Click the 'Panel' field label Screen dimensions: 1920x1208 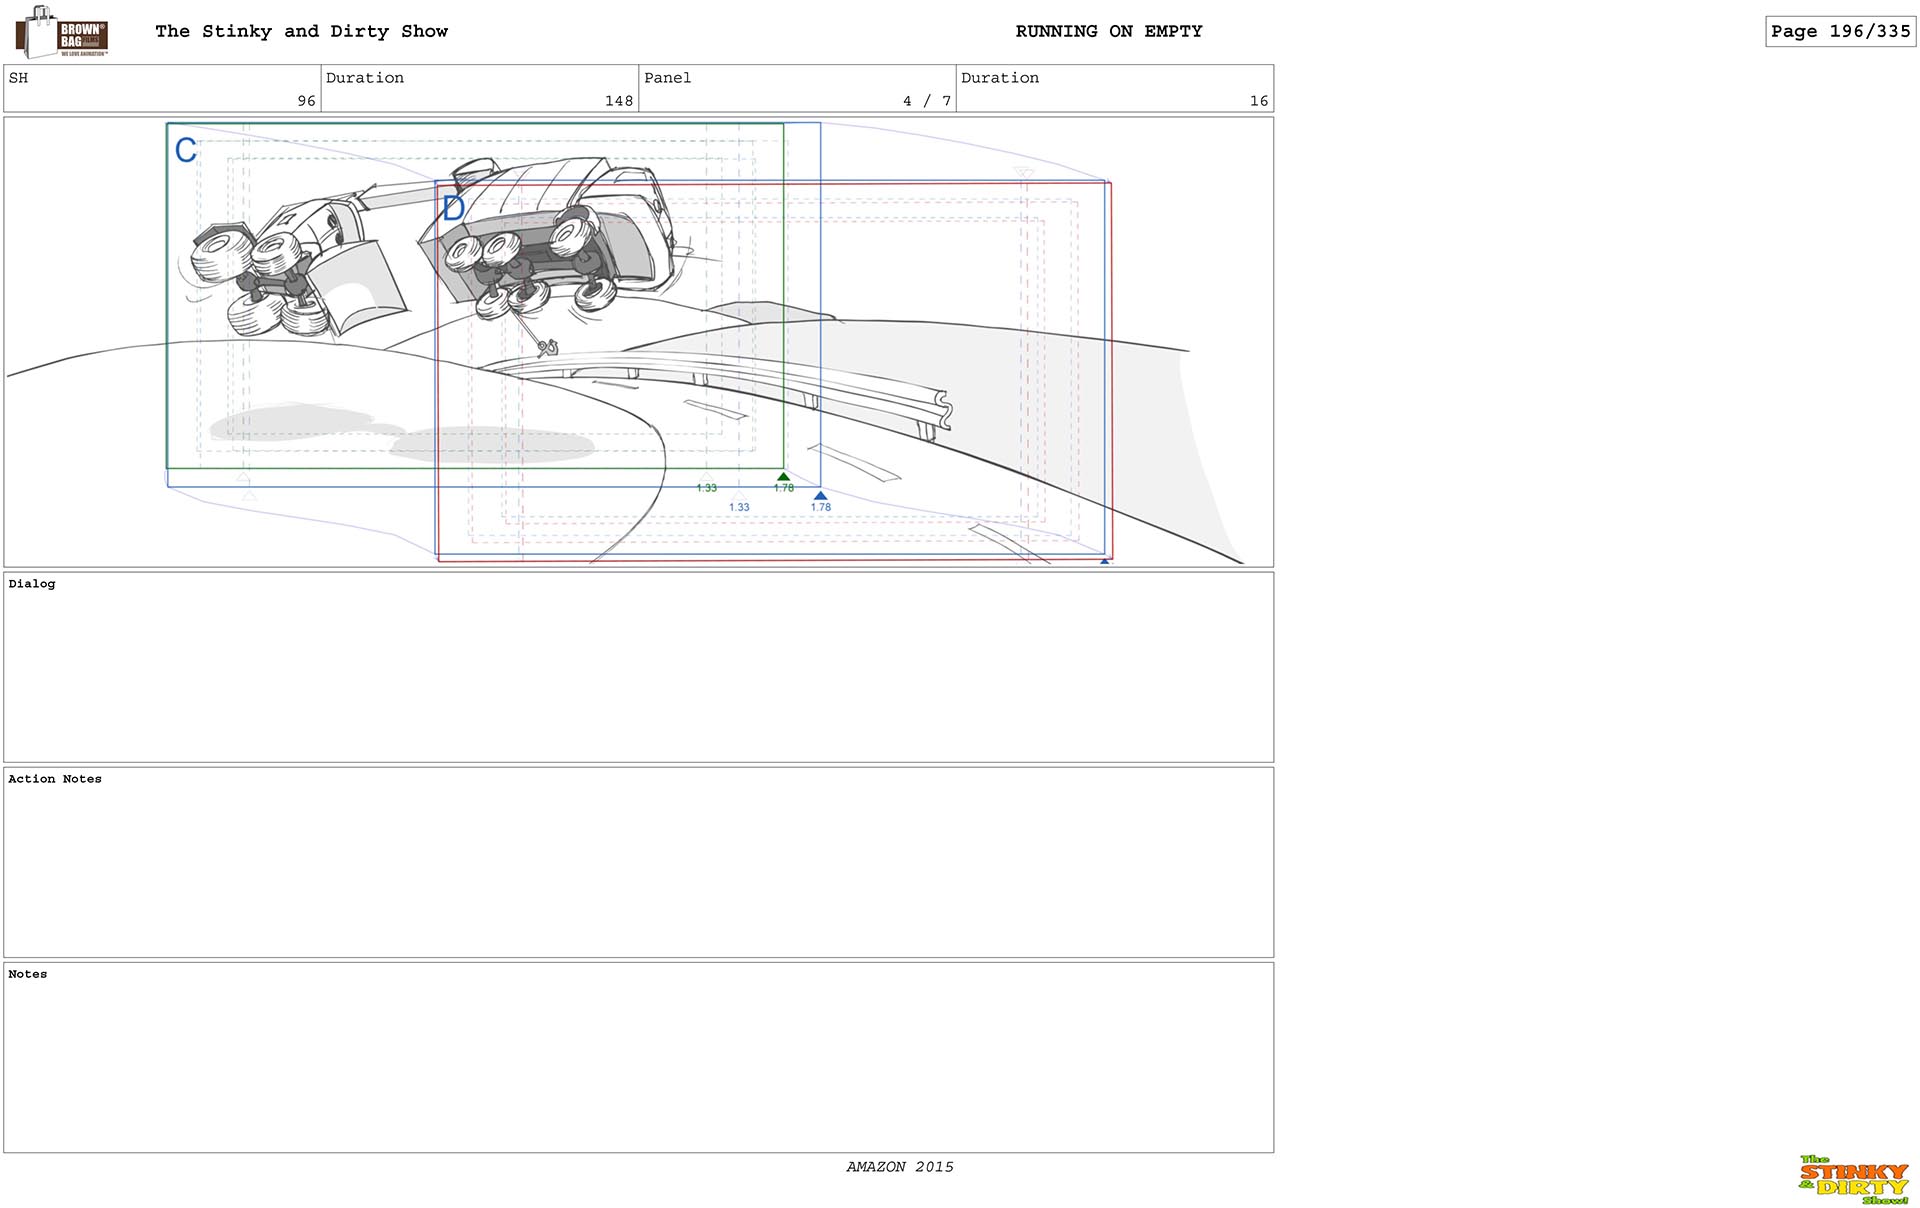point(667,78)
